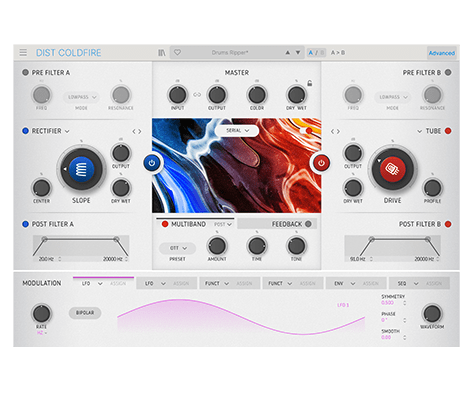
Task: Load next preset with down arrow
Action: tap(298, 53)
